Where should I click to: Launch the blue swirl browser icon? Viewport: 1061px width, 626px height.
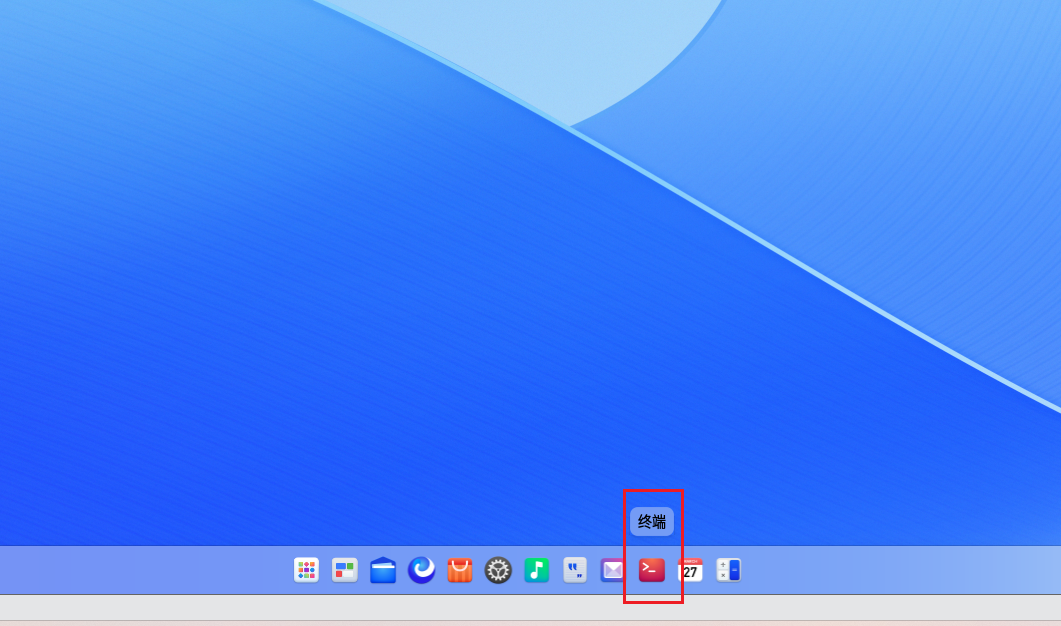[x=422, y=570]
